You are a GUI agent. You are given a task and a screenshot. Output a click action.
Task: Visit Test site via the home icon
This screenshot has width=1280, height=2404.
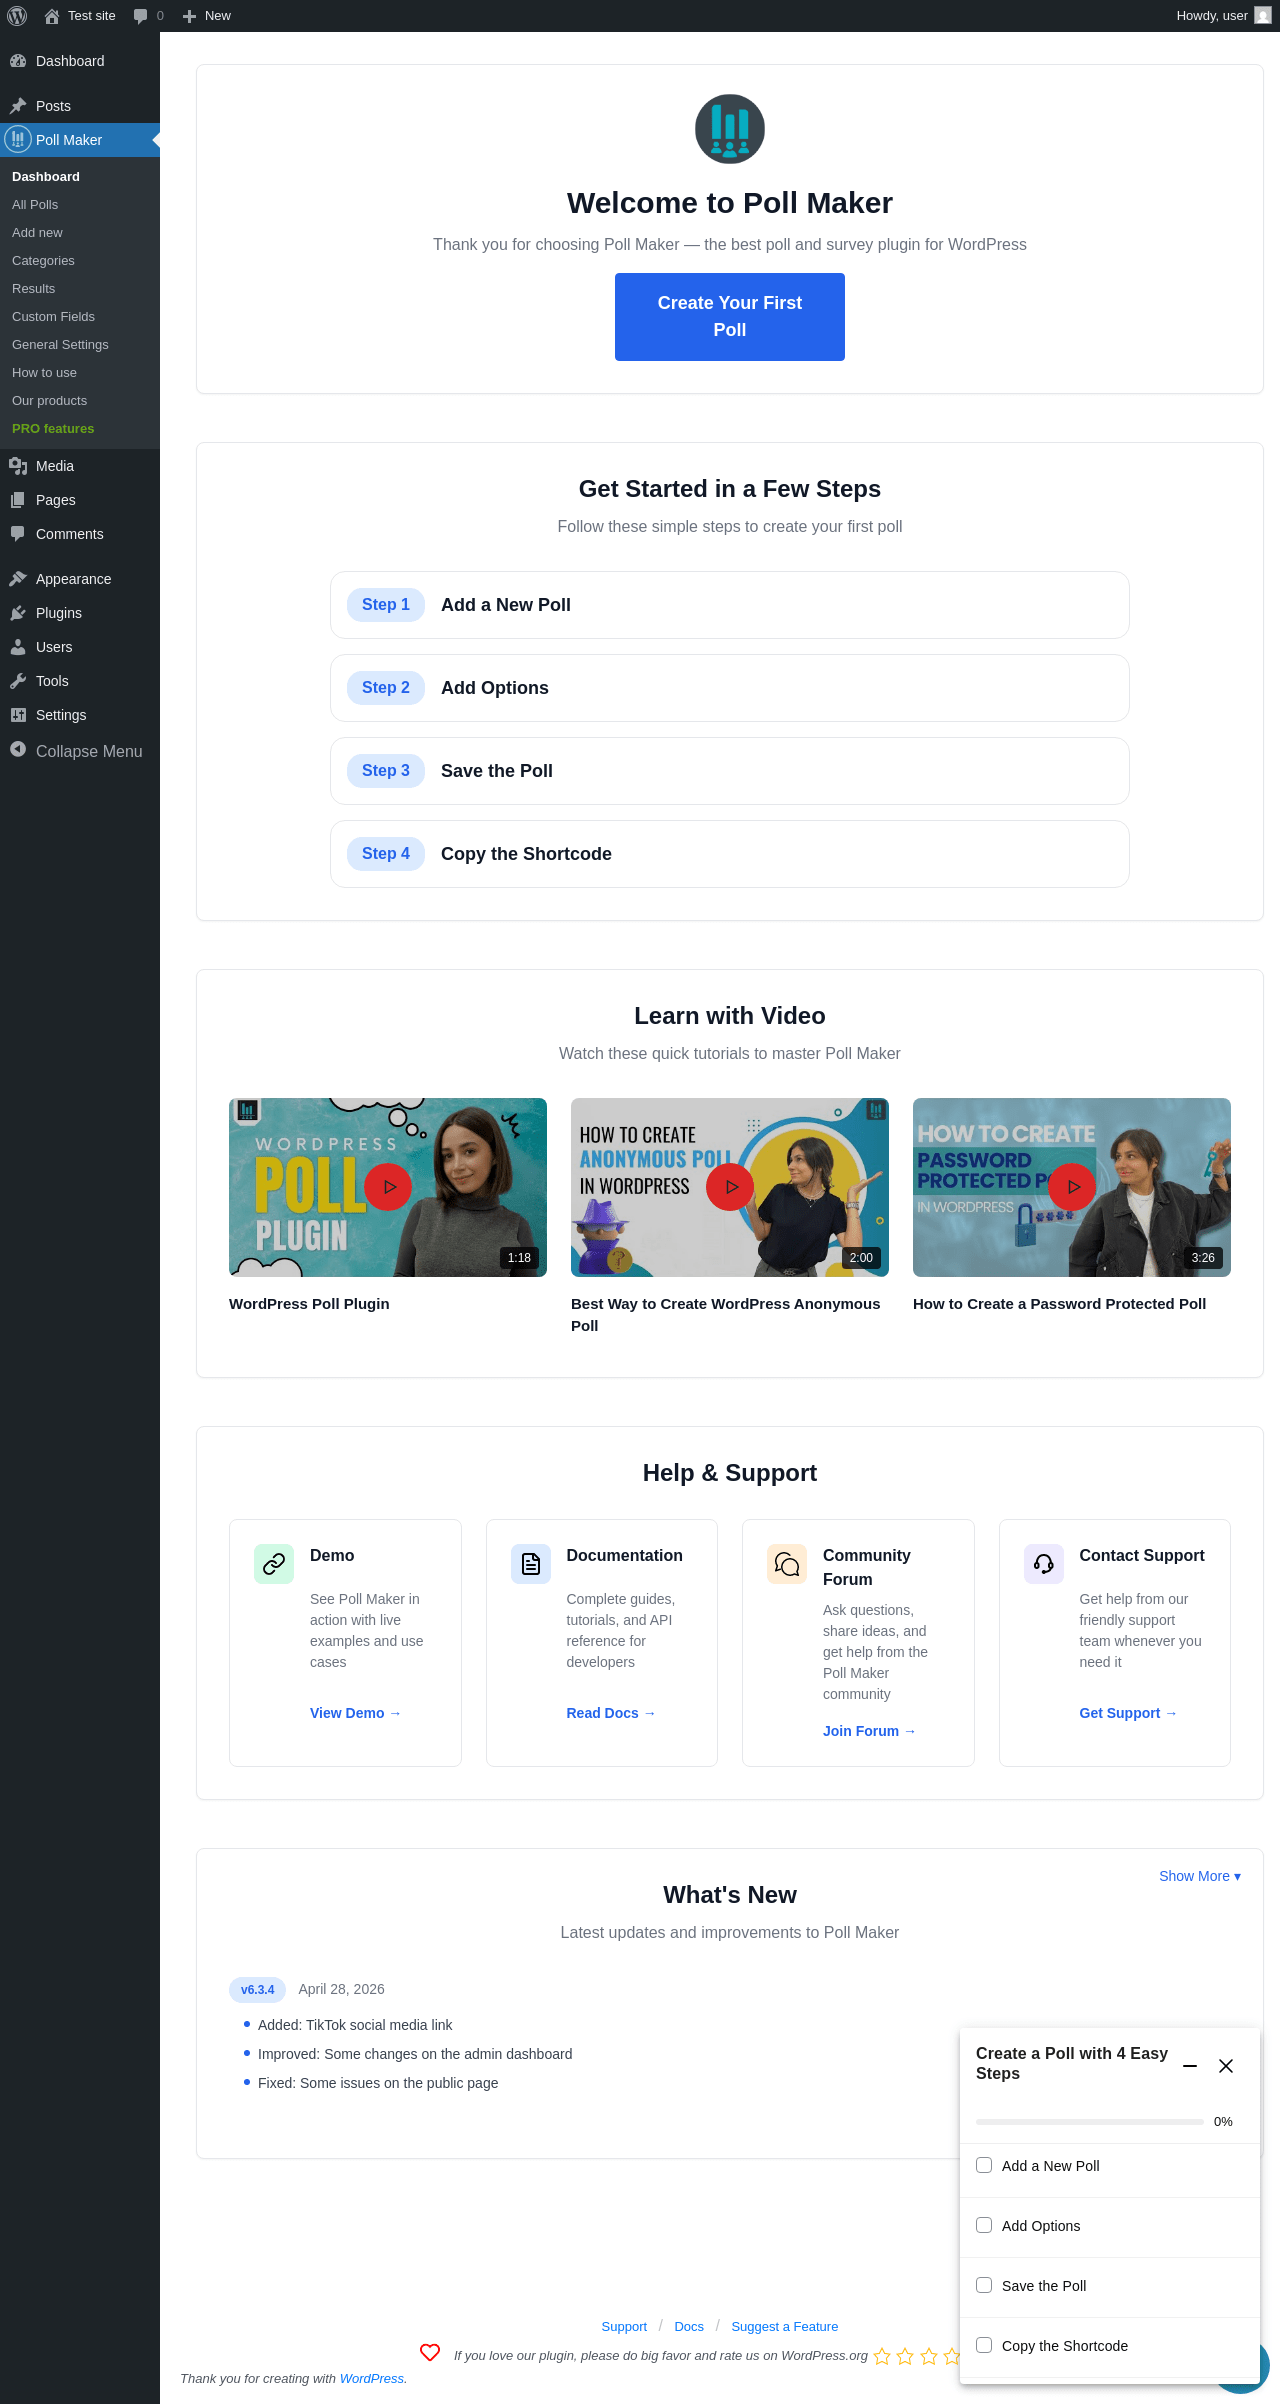point(52,16)
